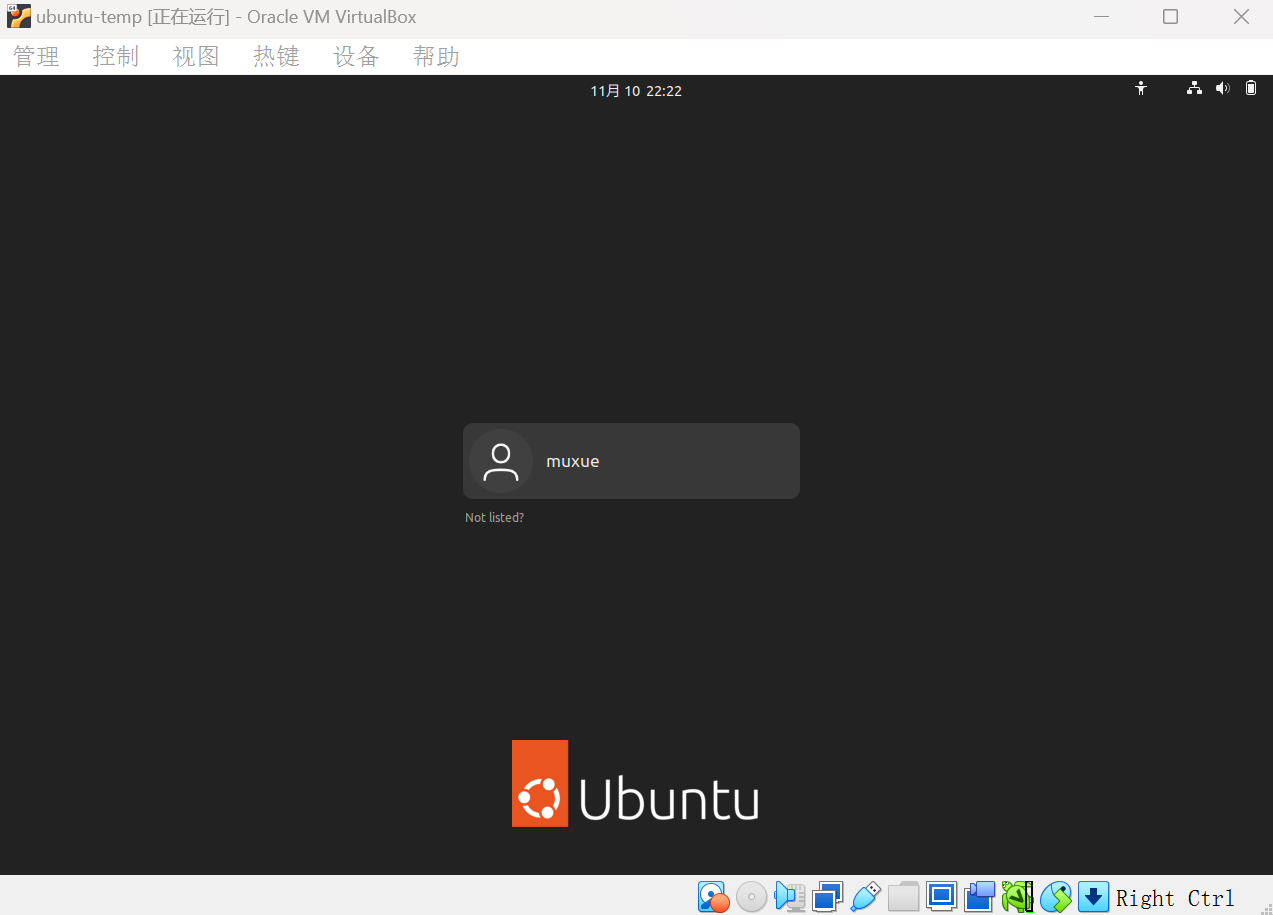The height and width of the screenshot is (915, 1273).
Task: Click the USB devices icon
Action: pos(865,897)
